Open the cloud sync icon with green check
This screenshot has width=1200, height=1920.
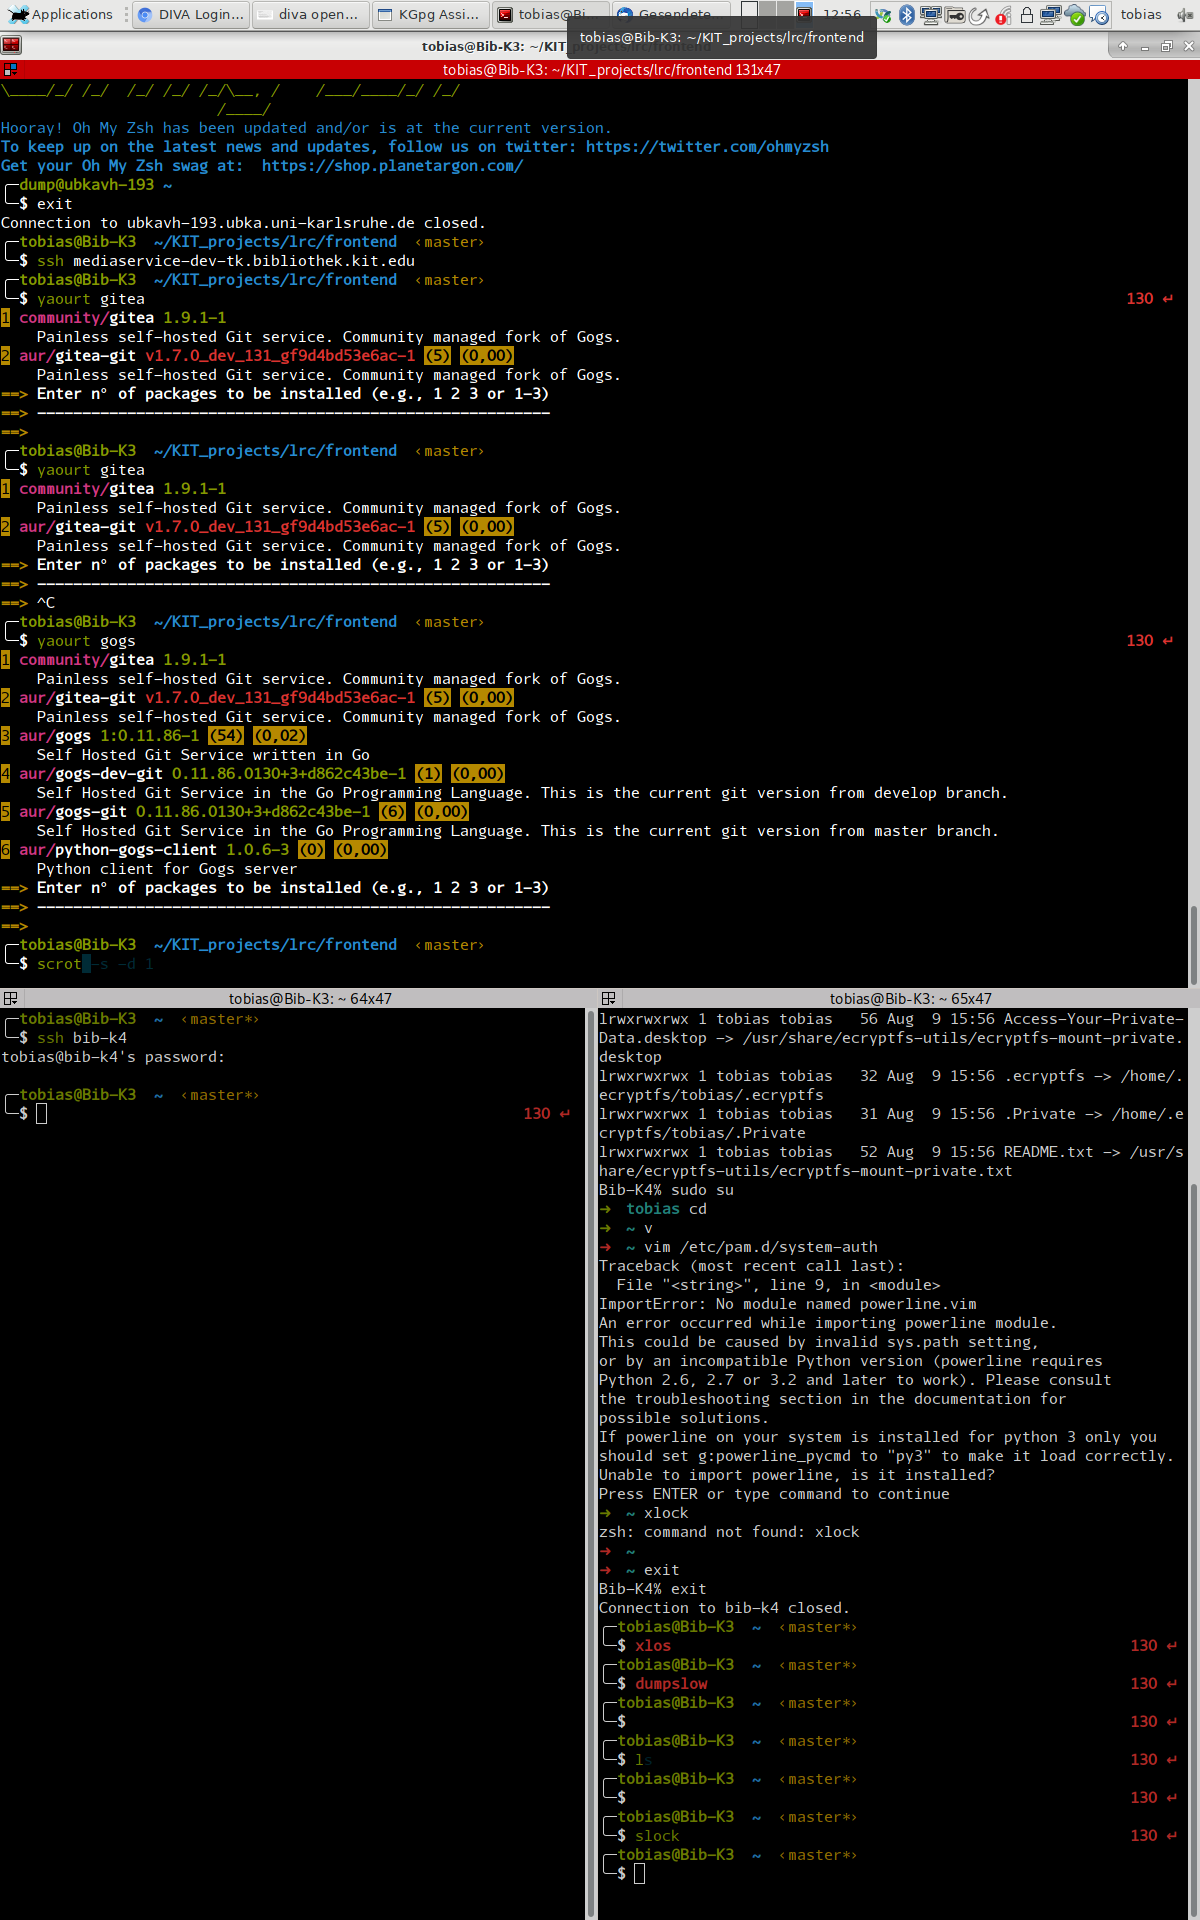(1075, 15)
